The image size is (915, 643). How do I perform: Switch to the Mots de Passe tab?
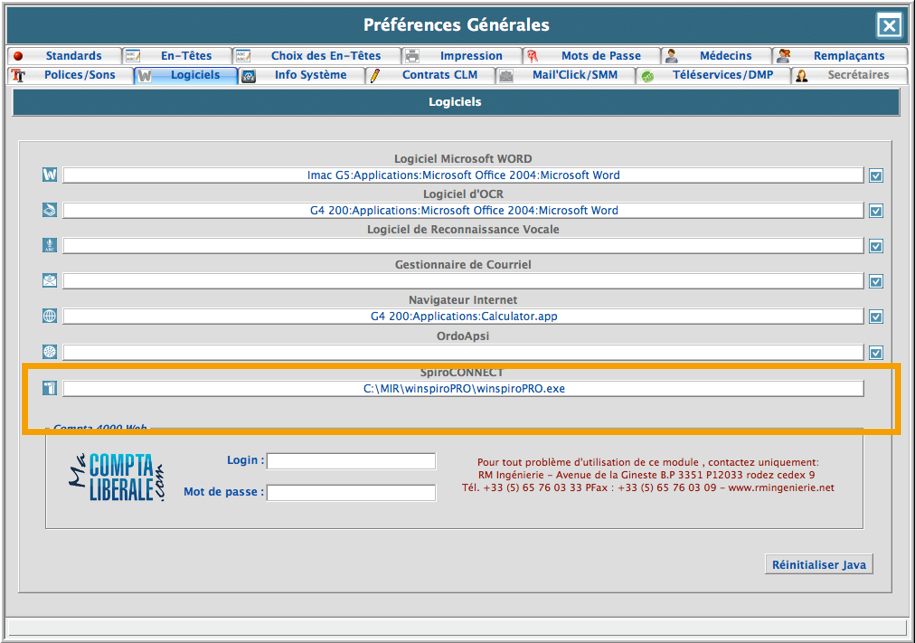(x=600, y=56)
